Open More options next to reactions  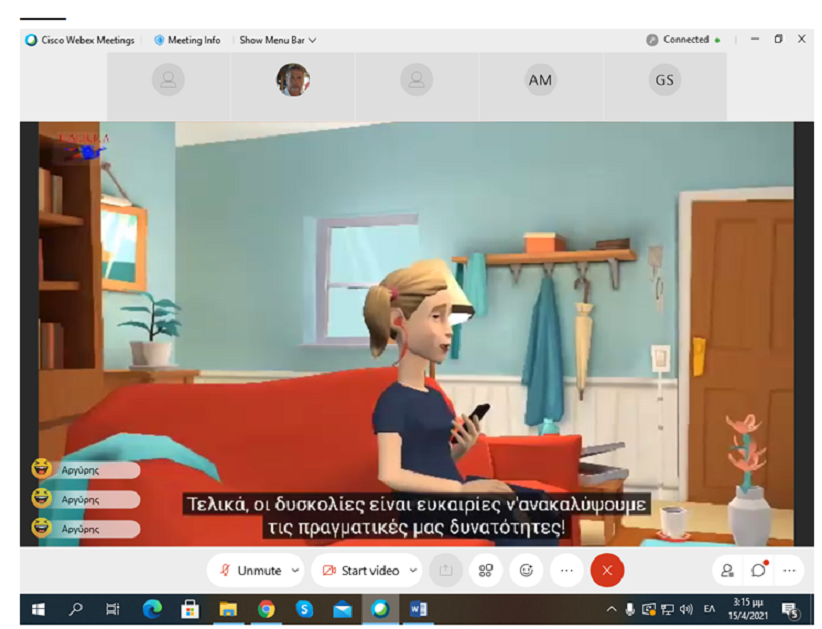pyautogui.click(x=567, y=570)
